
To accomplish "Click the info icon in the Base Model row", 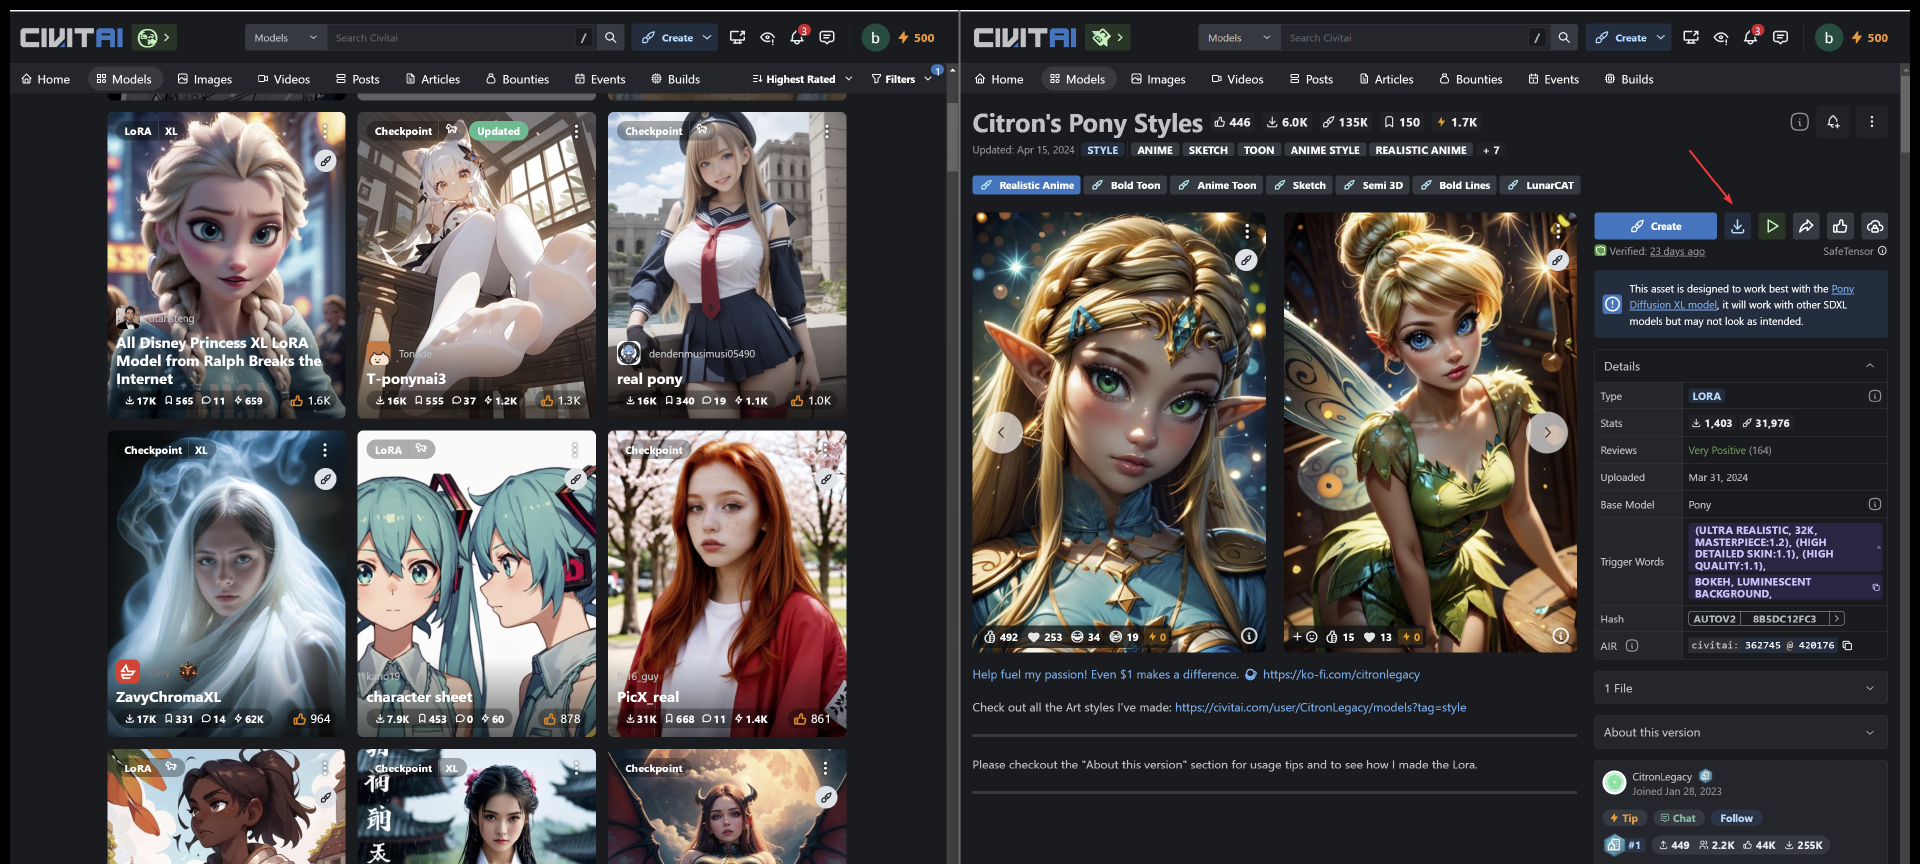I will 1875,504.
